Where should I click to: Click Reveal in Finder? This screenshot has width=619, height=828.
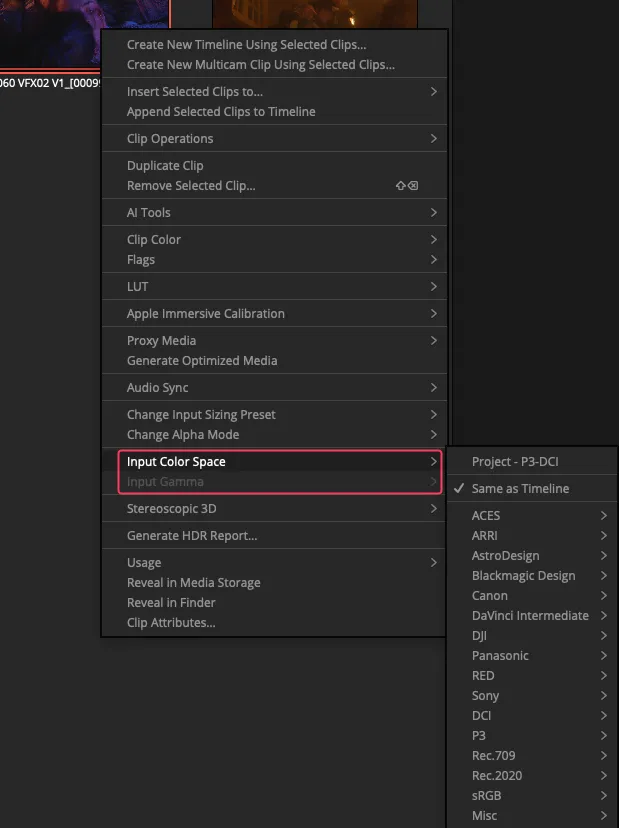171,603
